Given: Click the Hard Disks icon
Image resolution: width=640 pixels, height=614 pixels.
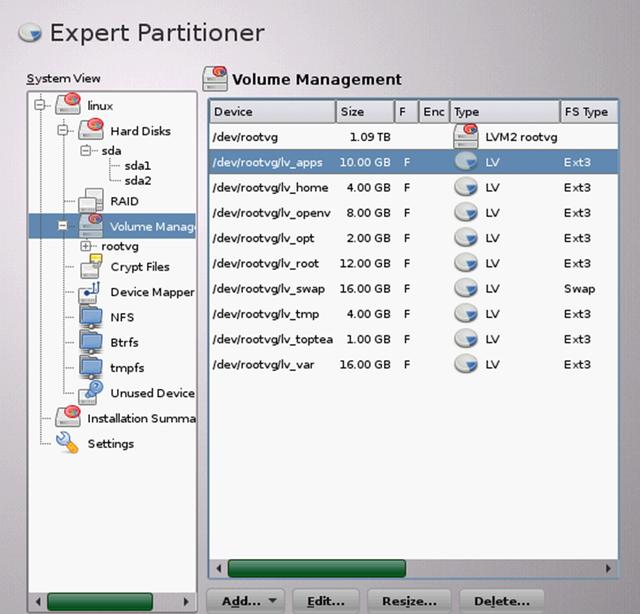Looking at the screenshot, I should coord(91,129).
